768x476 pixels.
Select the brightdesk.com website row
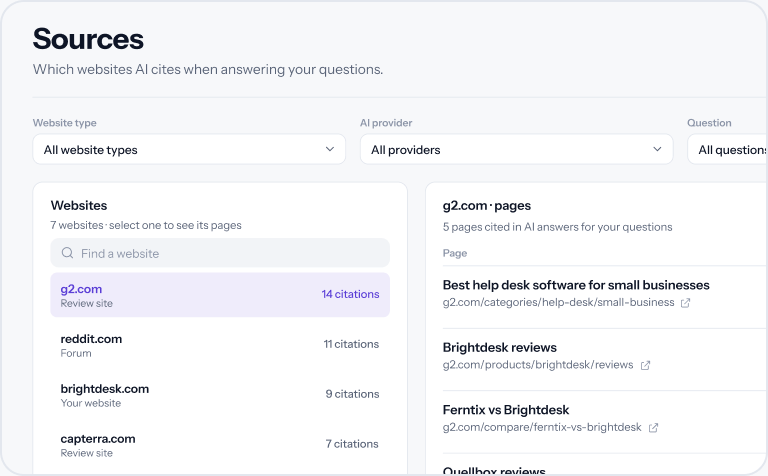(x=220, y=395)
